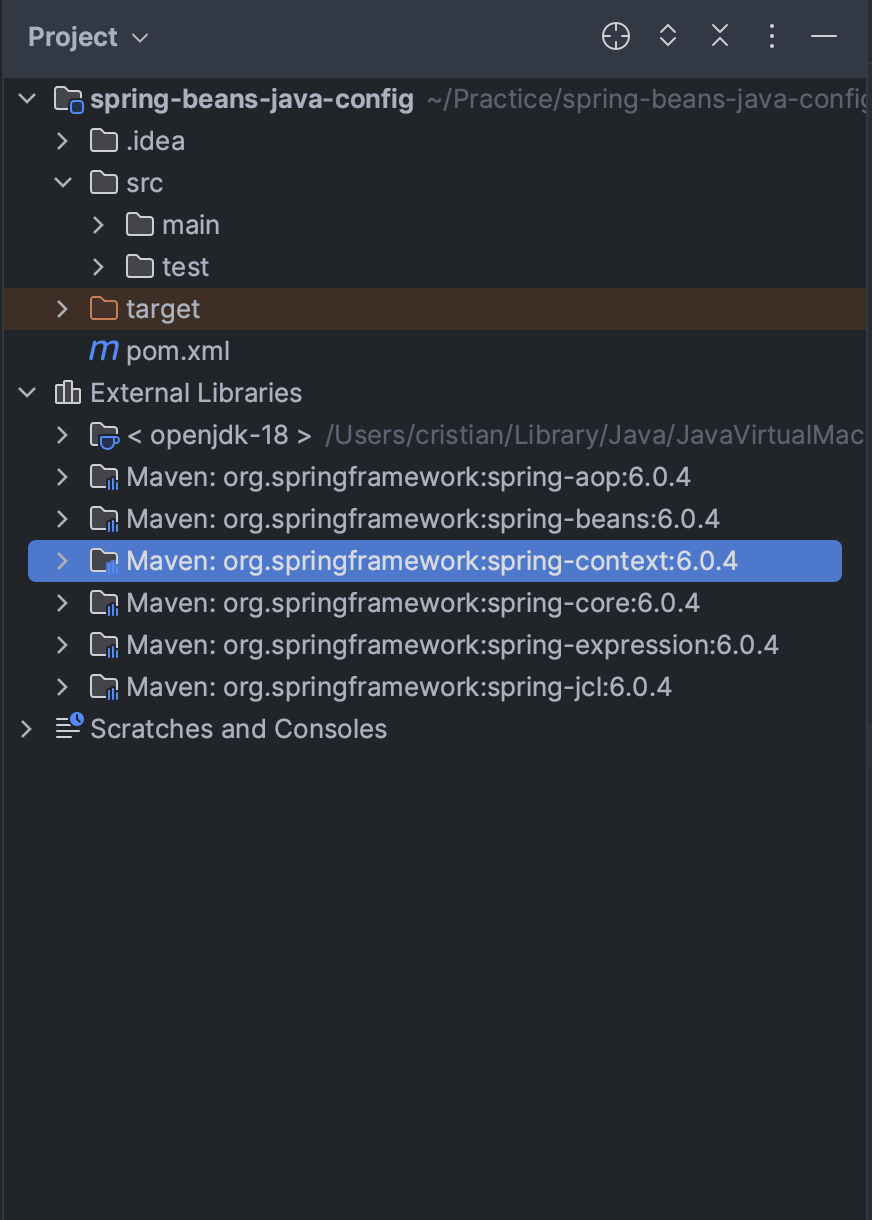Expand the target folder

63,309
